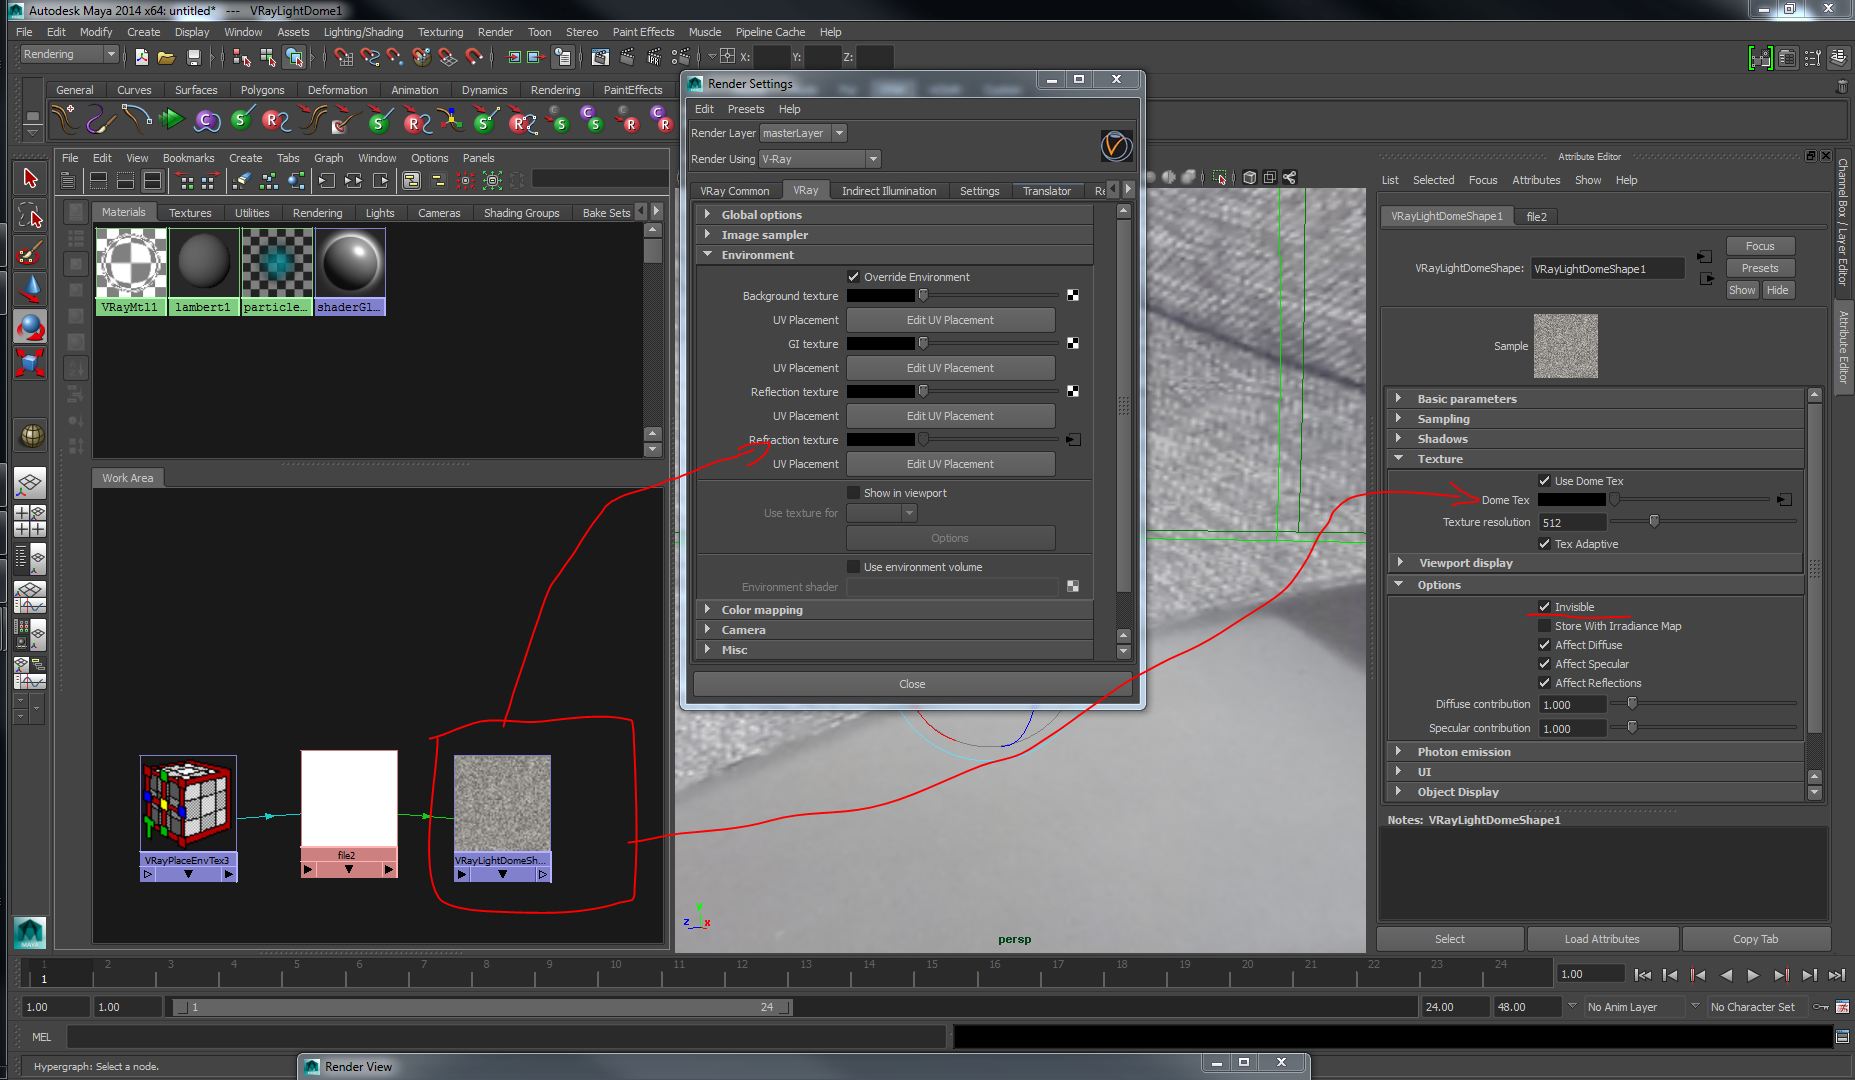Enable Use environment volume checkbox
This screenshot has width=1855, height=1080.
click(x=853, y=567)
